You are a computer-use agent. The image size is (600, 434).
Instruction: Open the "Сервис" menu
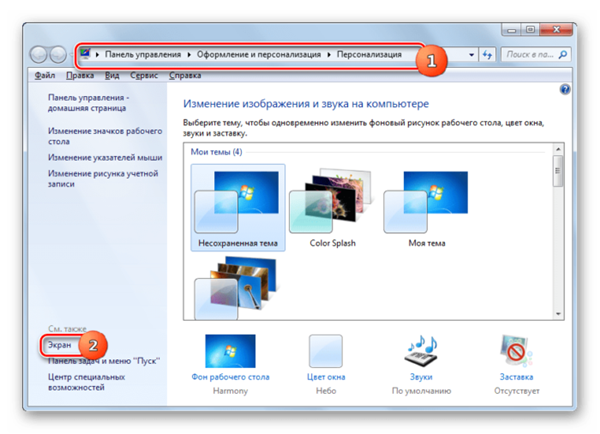click(144, 75)
